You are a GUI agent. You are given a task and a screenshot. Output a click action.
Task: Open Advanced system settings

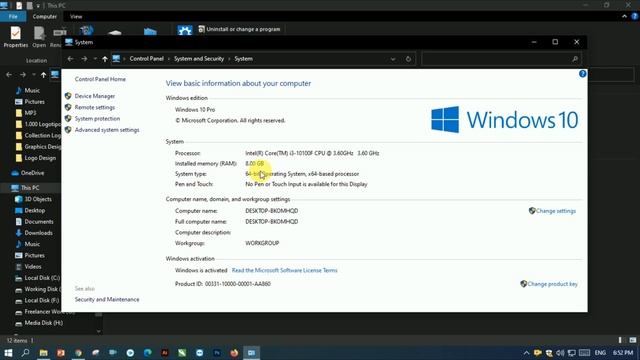(x=107, y=130)
